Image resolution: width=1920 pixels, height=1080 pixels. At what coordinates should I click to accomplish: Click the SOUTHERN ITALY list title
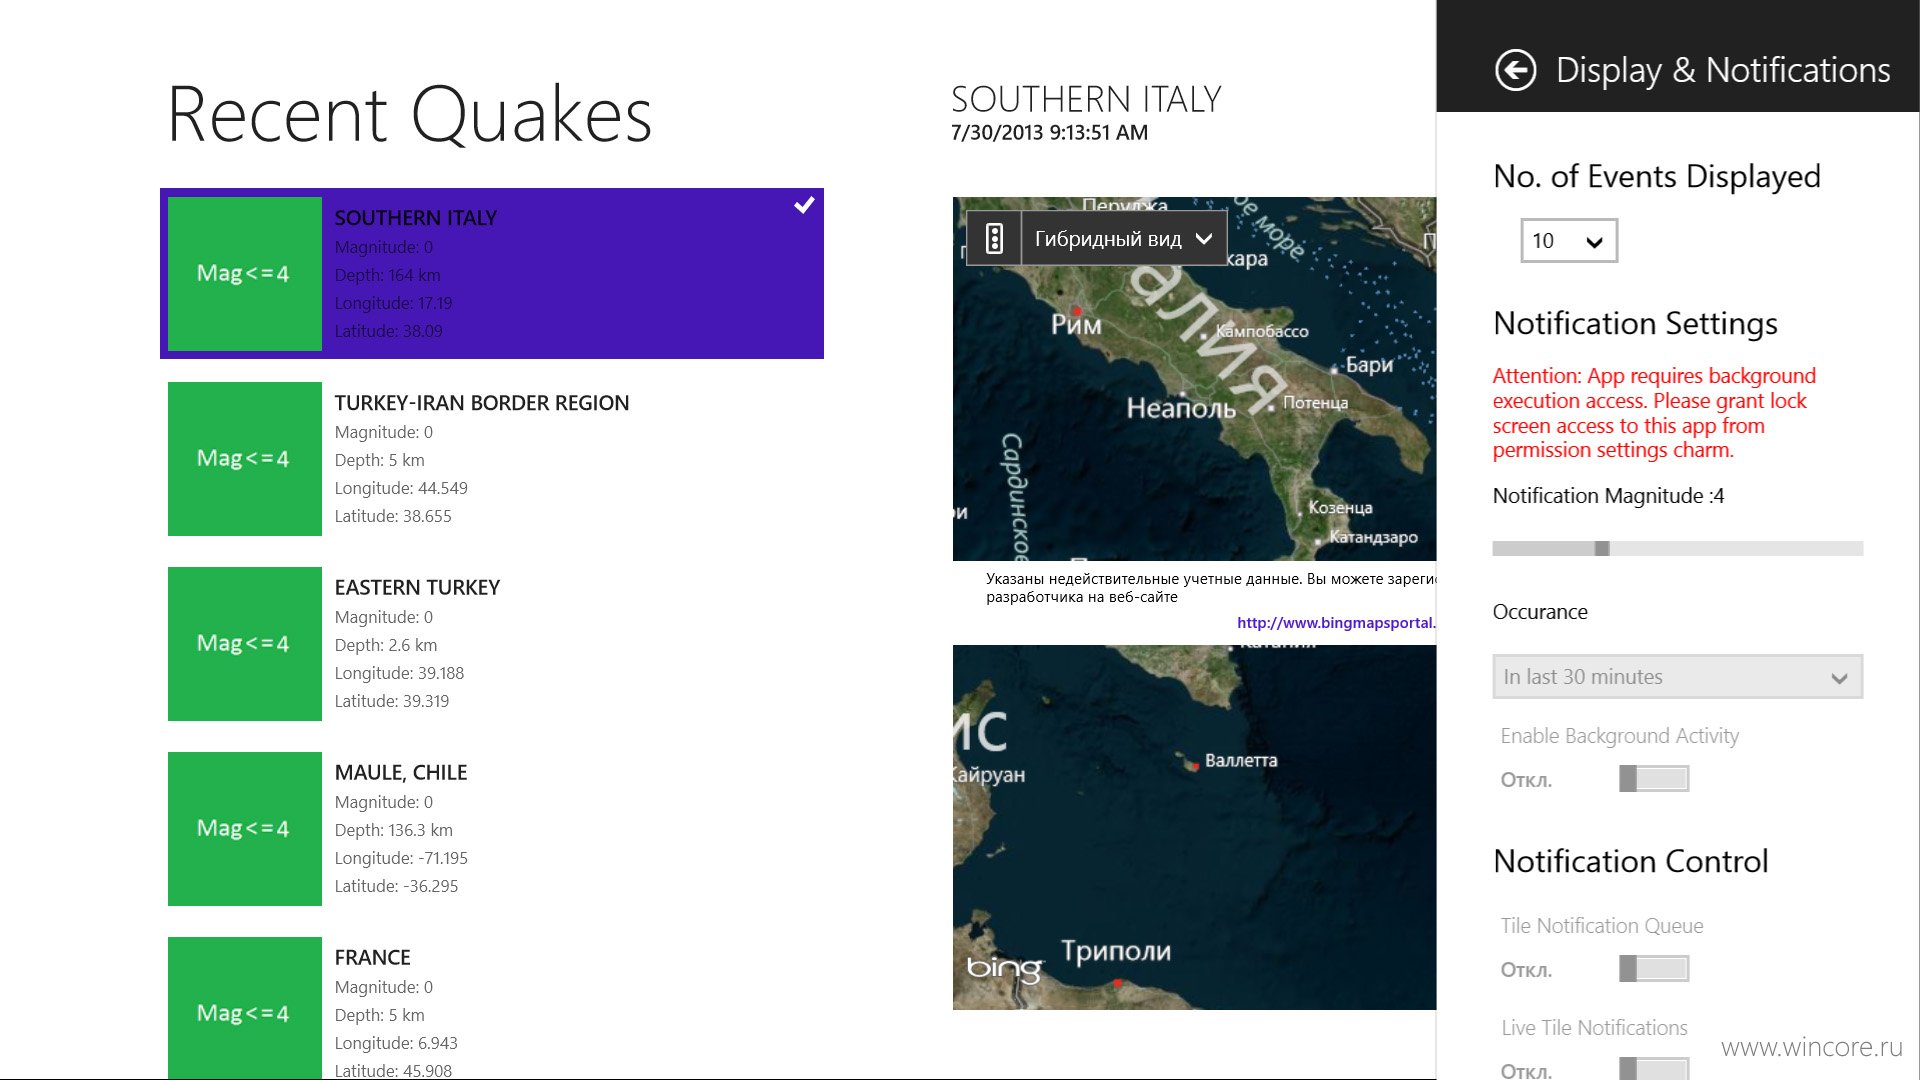coord(415,218)
